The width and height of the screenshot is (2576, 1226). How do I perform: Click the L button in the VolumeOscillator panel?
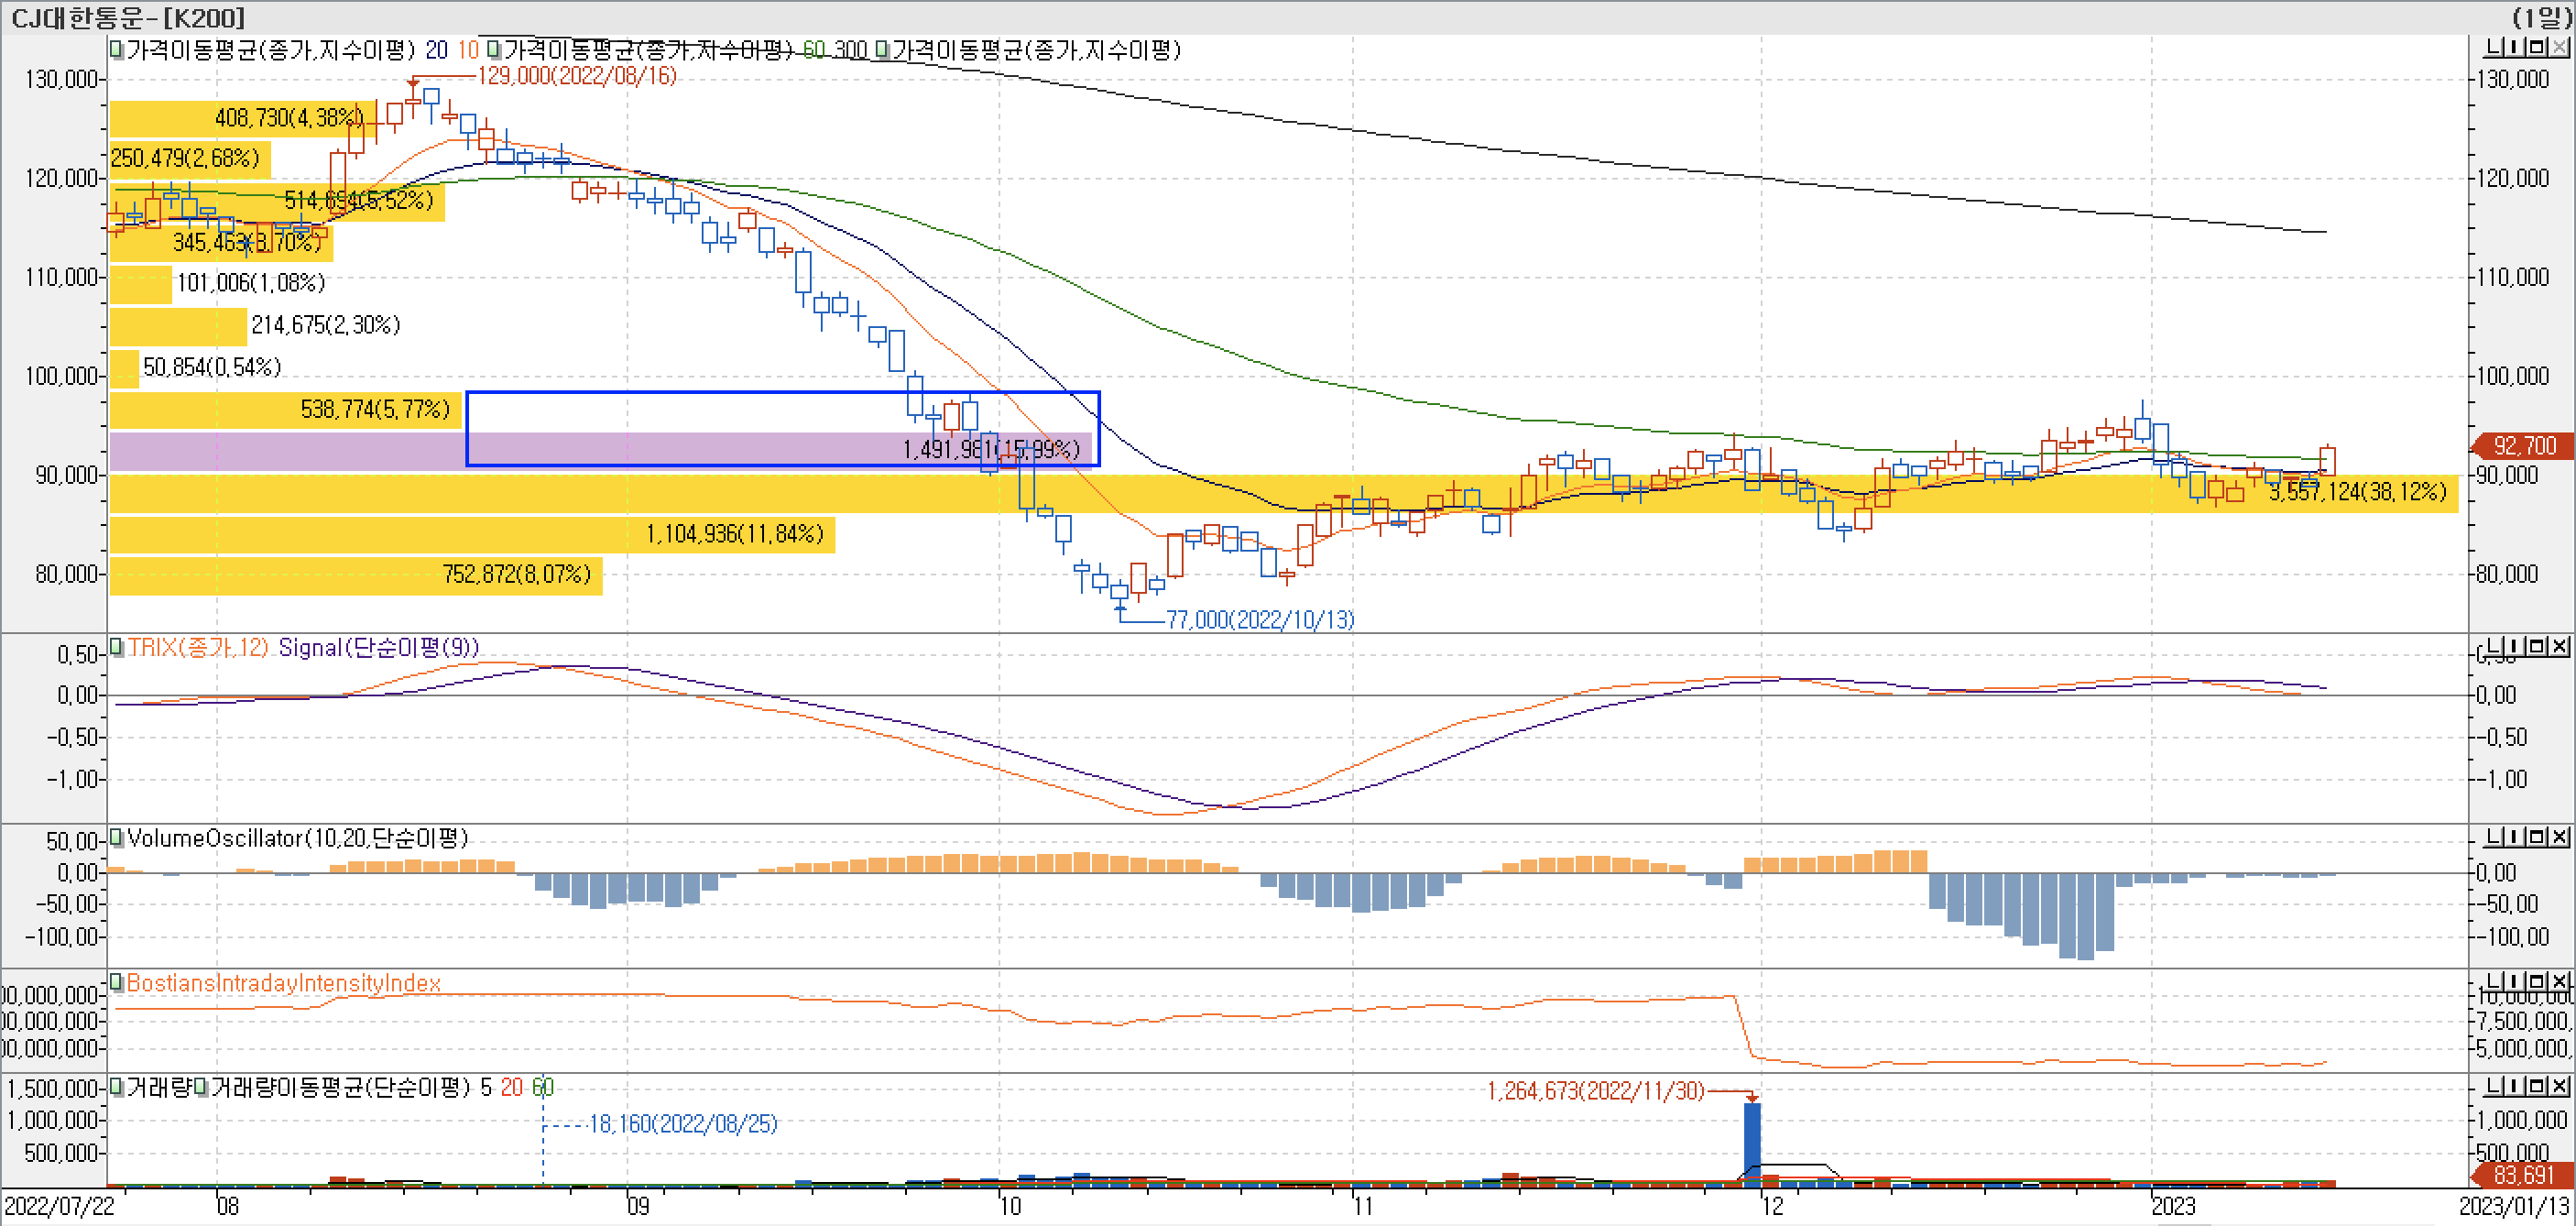coord(2493,836)
